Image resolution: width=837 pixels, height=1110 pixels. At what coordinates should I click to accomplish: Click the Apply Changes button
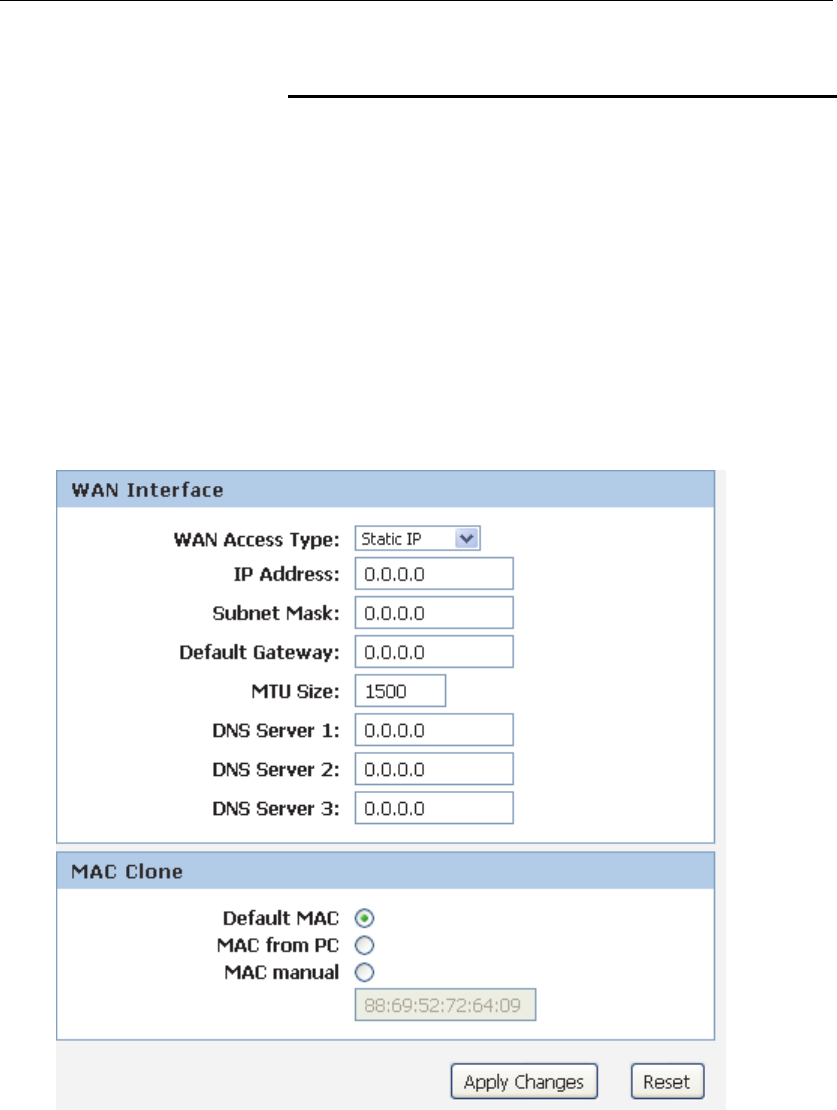(x=524, y=1081)
